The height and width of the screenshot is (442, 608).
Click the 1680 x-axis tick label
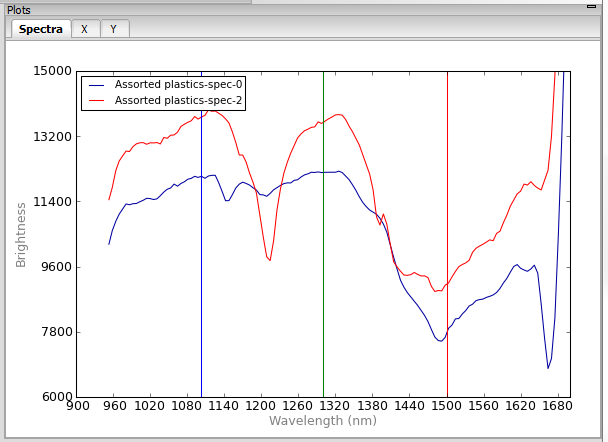coord(558,406)
